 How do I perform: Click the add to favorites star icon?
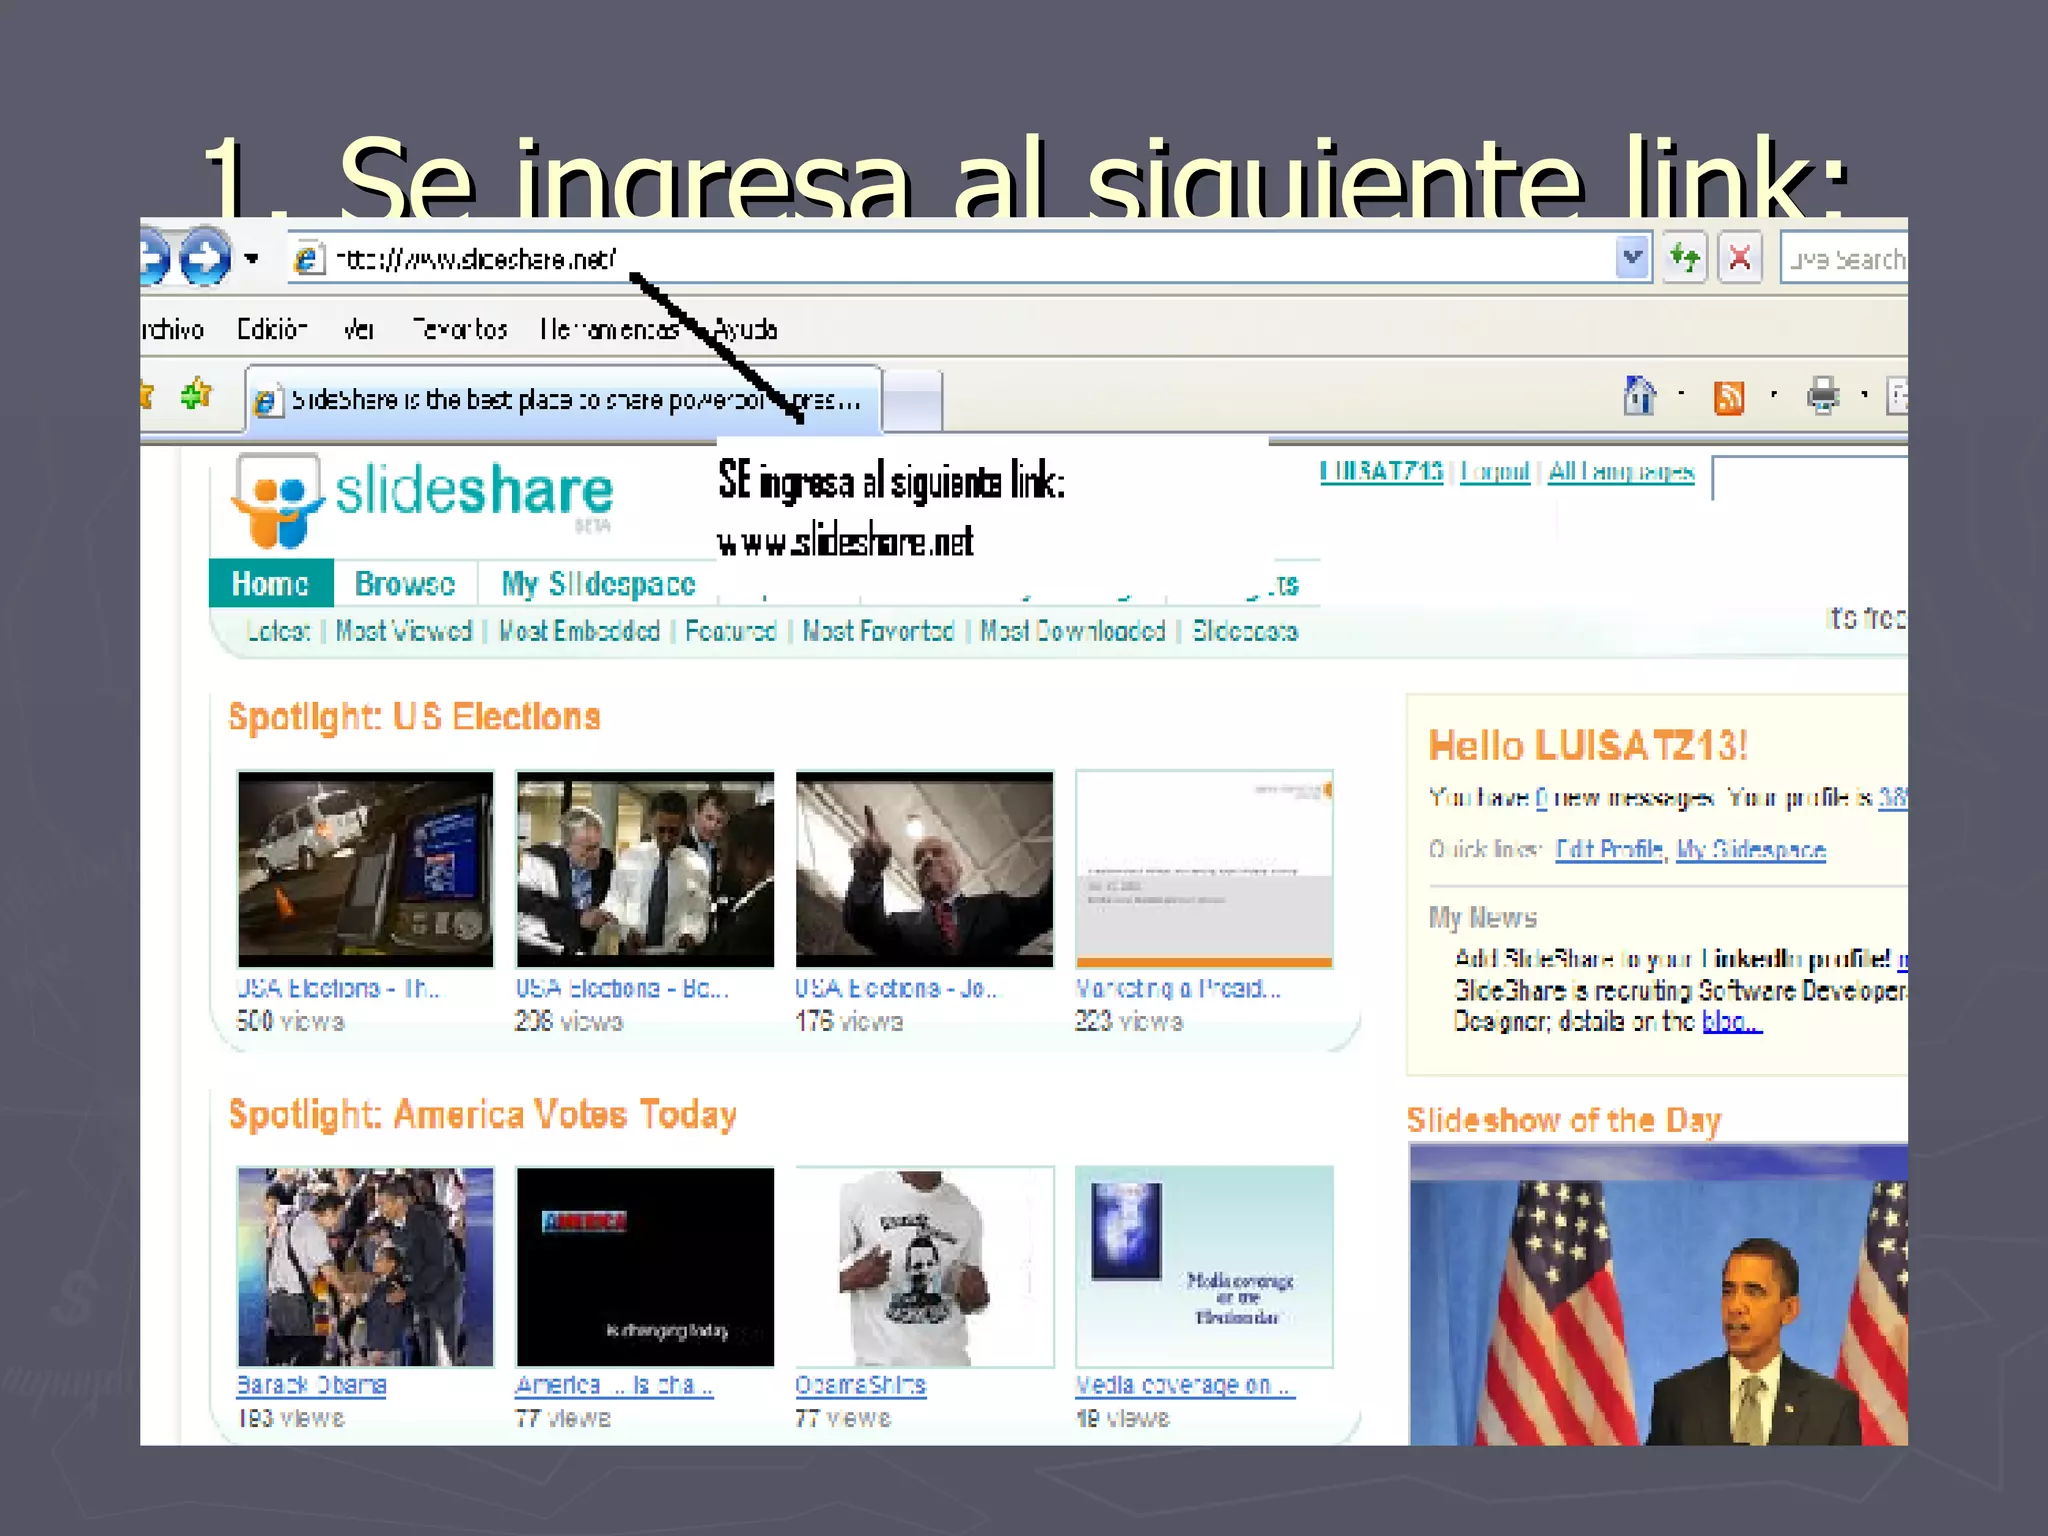196,395
